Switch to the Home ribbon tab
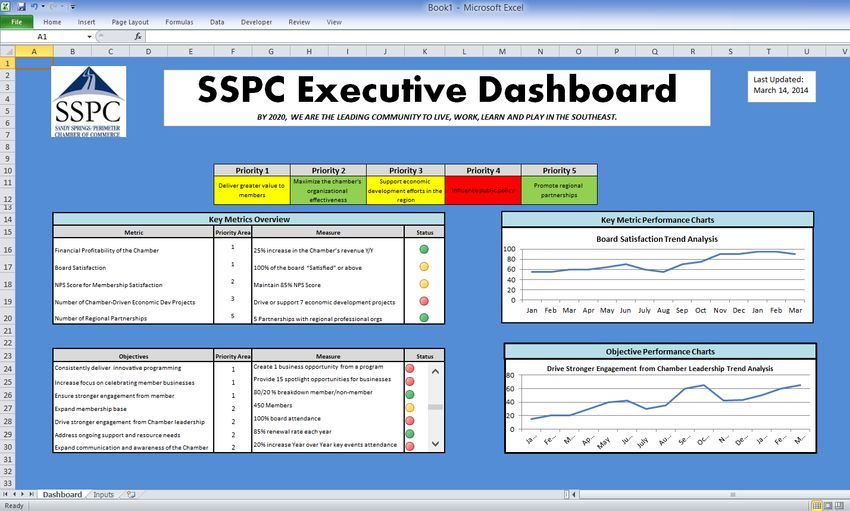Image resolution: width=850 pixels, height=511 pixels. click(52, 22)
